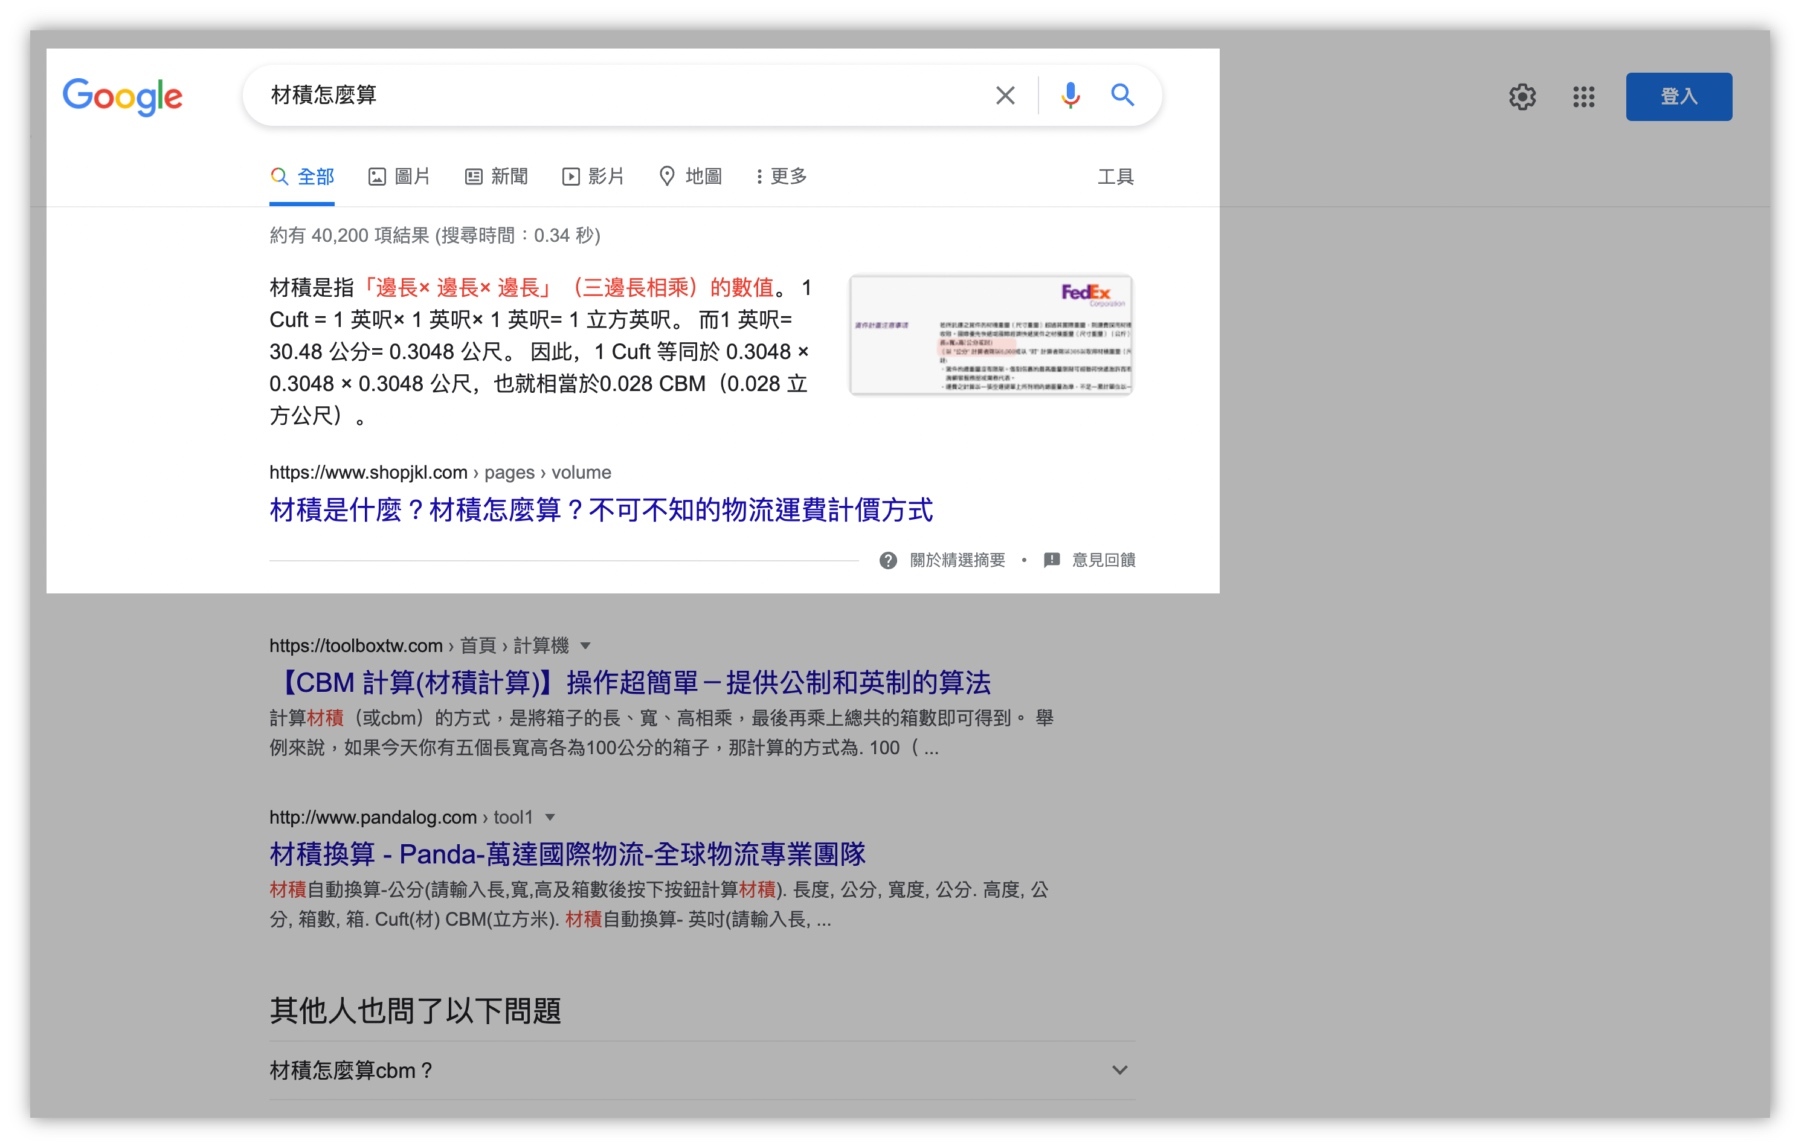Open the dropdown arrow beside pandalog.com URL
The width and height of the screenshot is (1800, 1148).
[552, 817]
